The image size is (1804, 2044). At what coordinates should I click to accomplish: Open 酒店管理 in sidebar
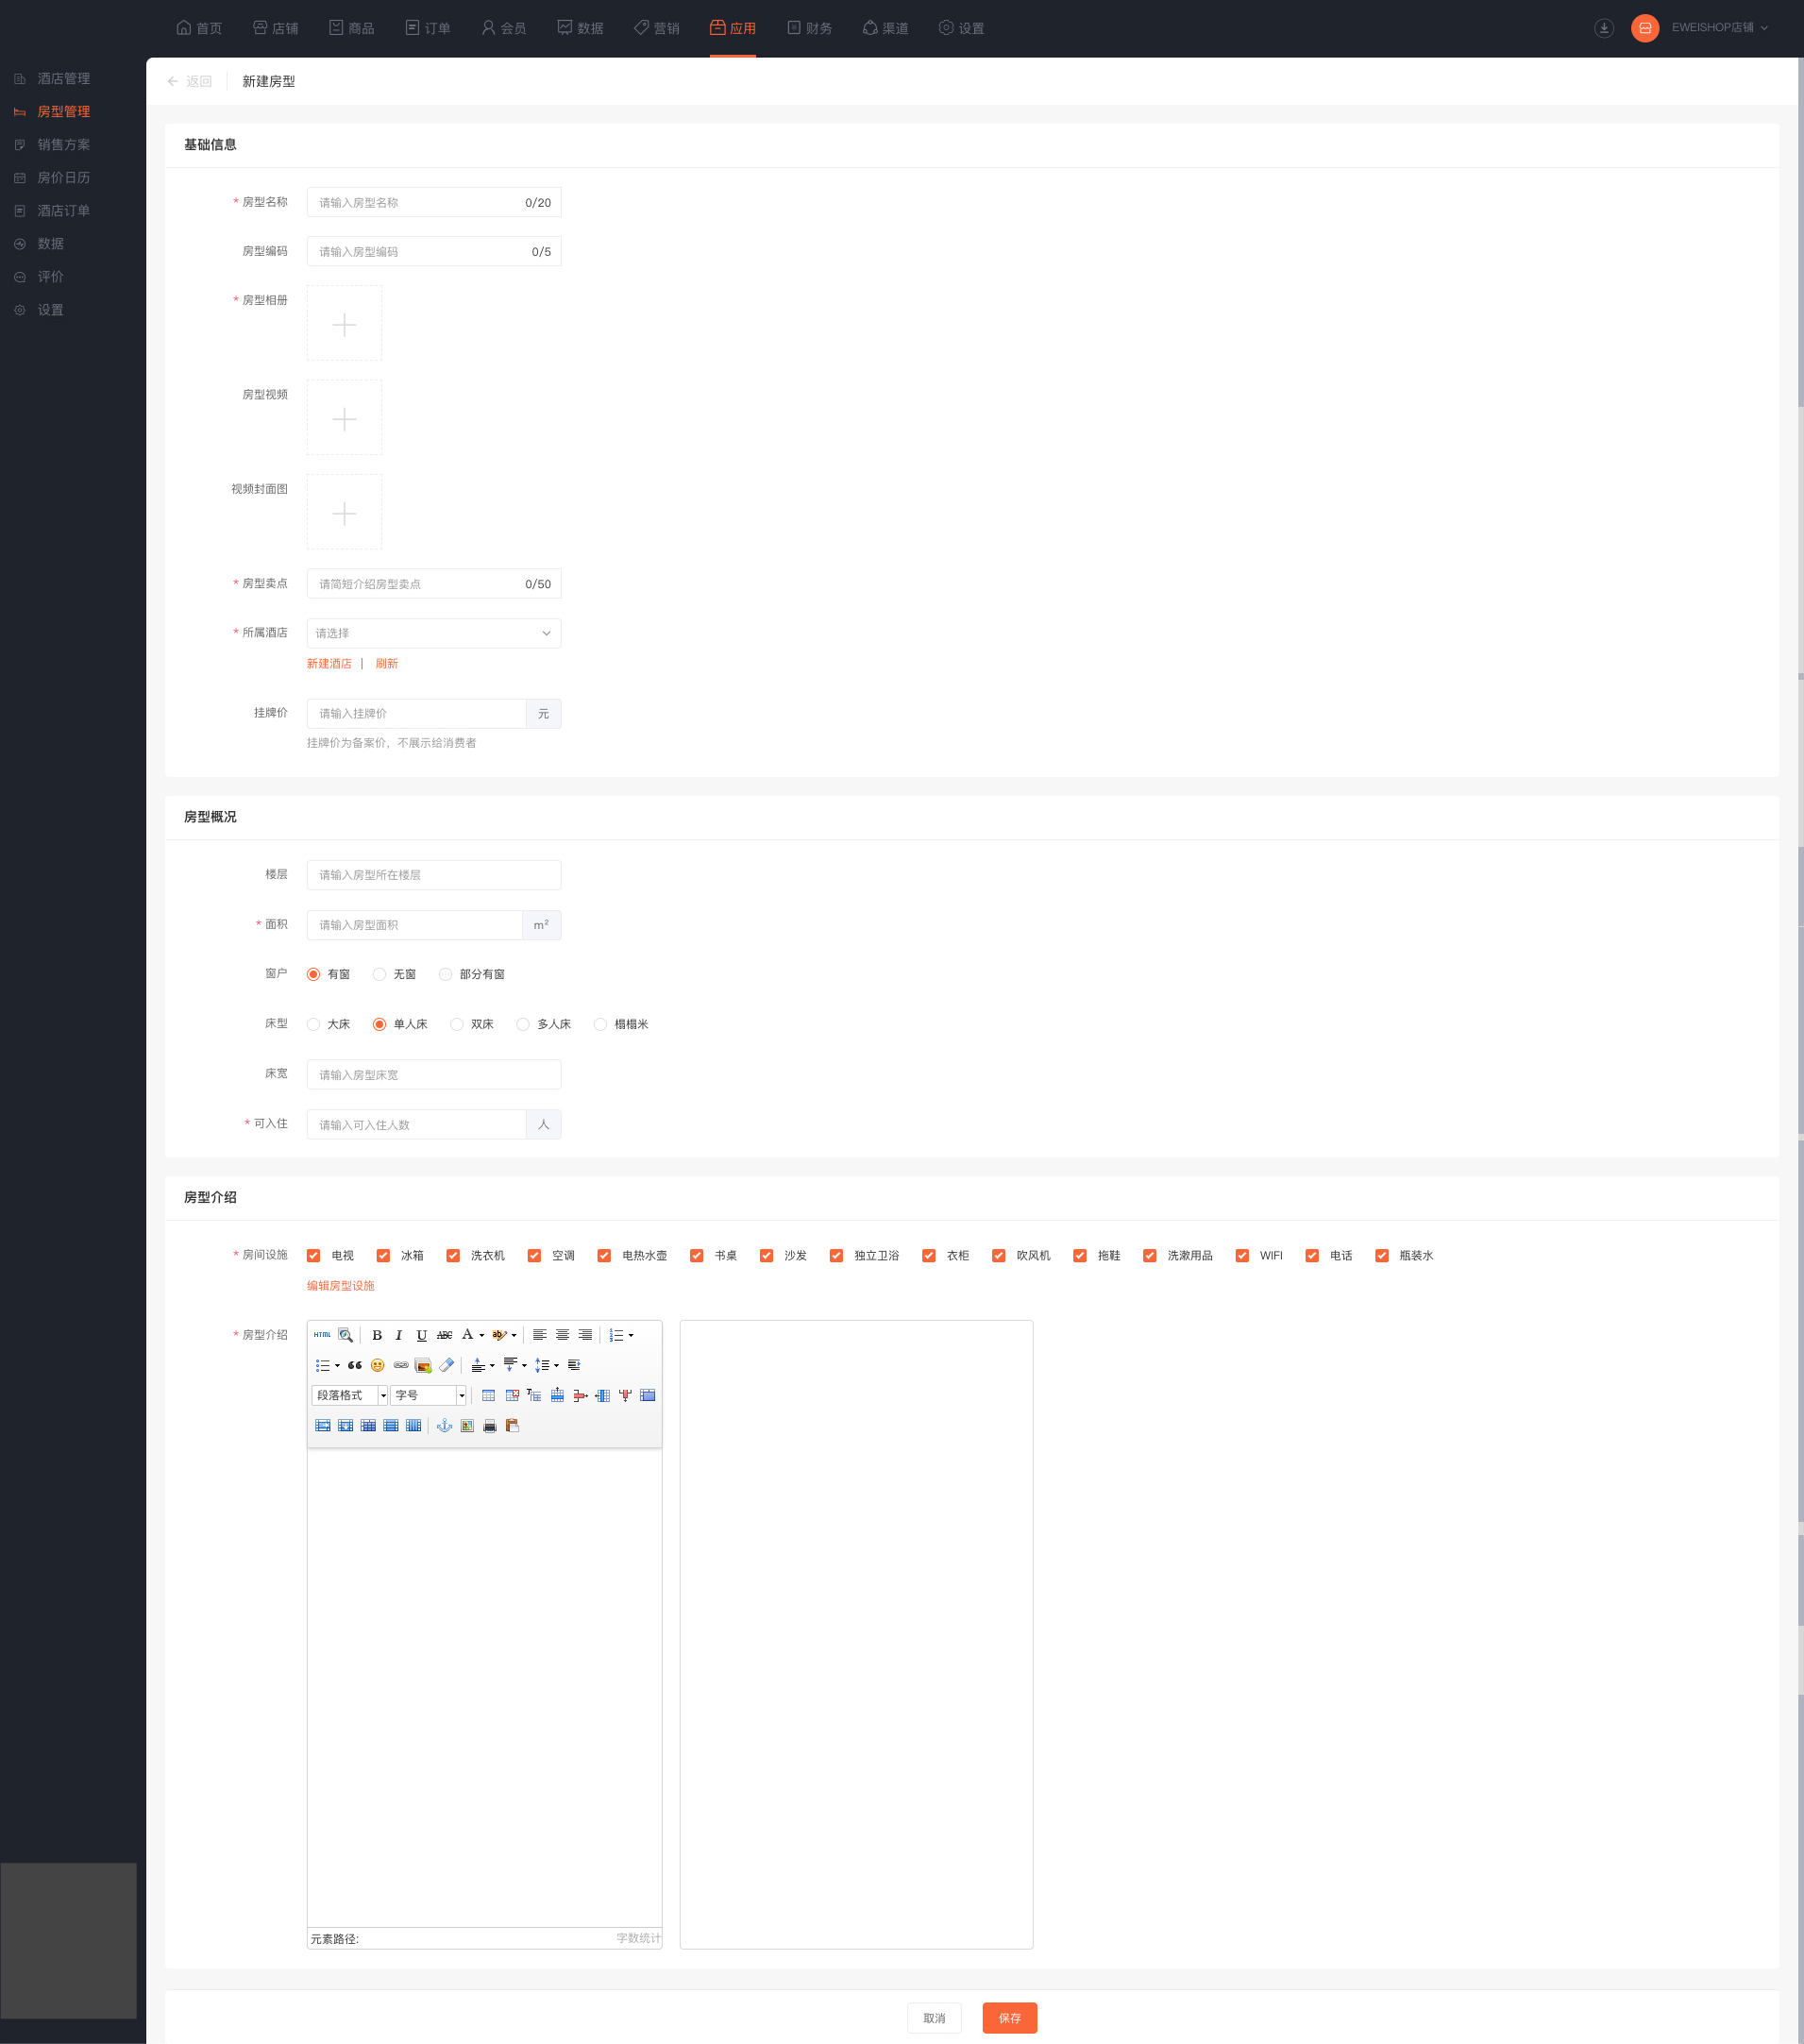tap(52, 78)
